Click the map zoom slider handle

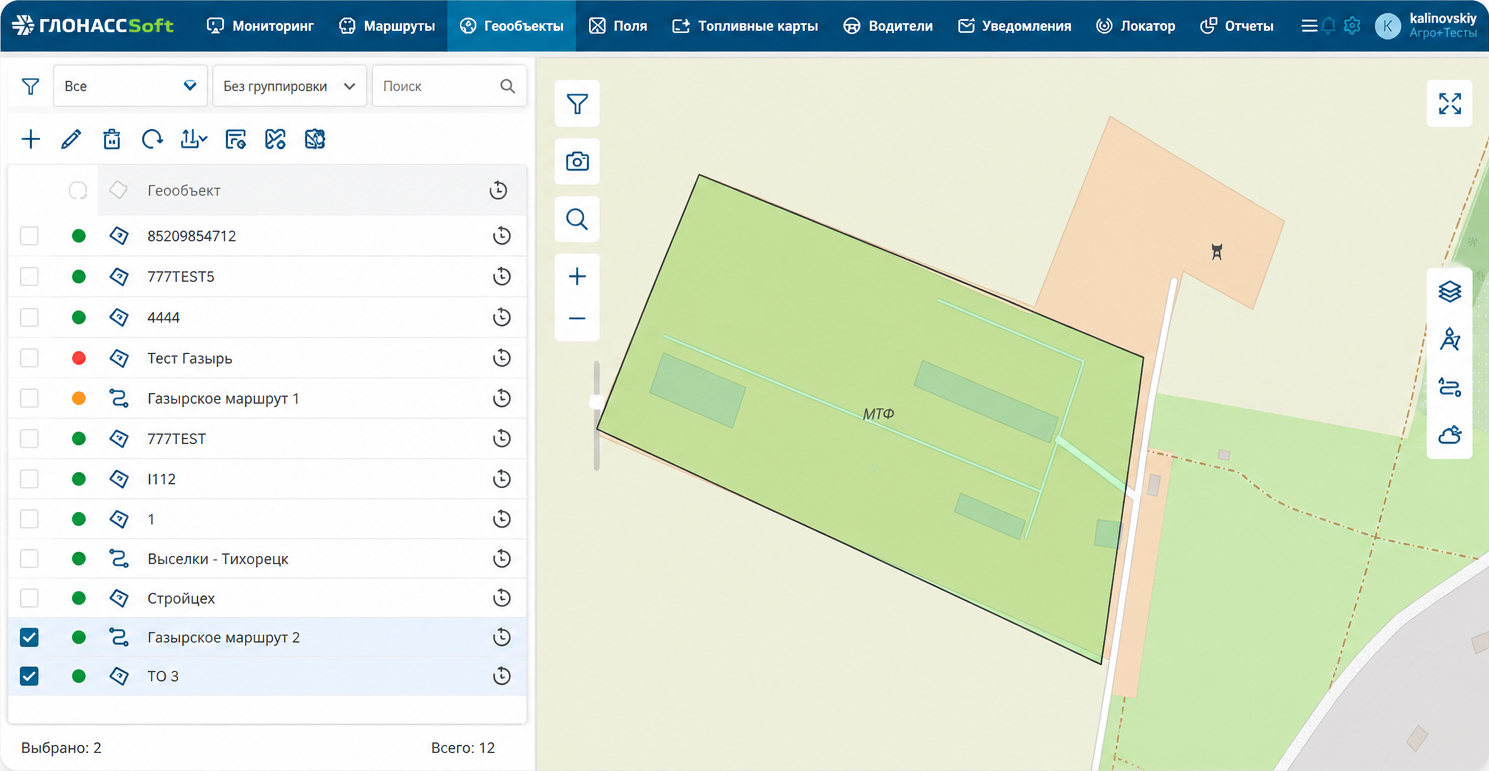596,403
